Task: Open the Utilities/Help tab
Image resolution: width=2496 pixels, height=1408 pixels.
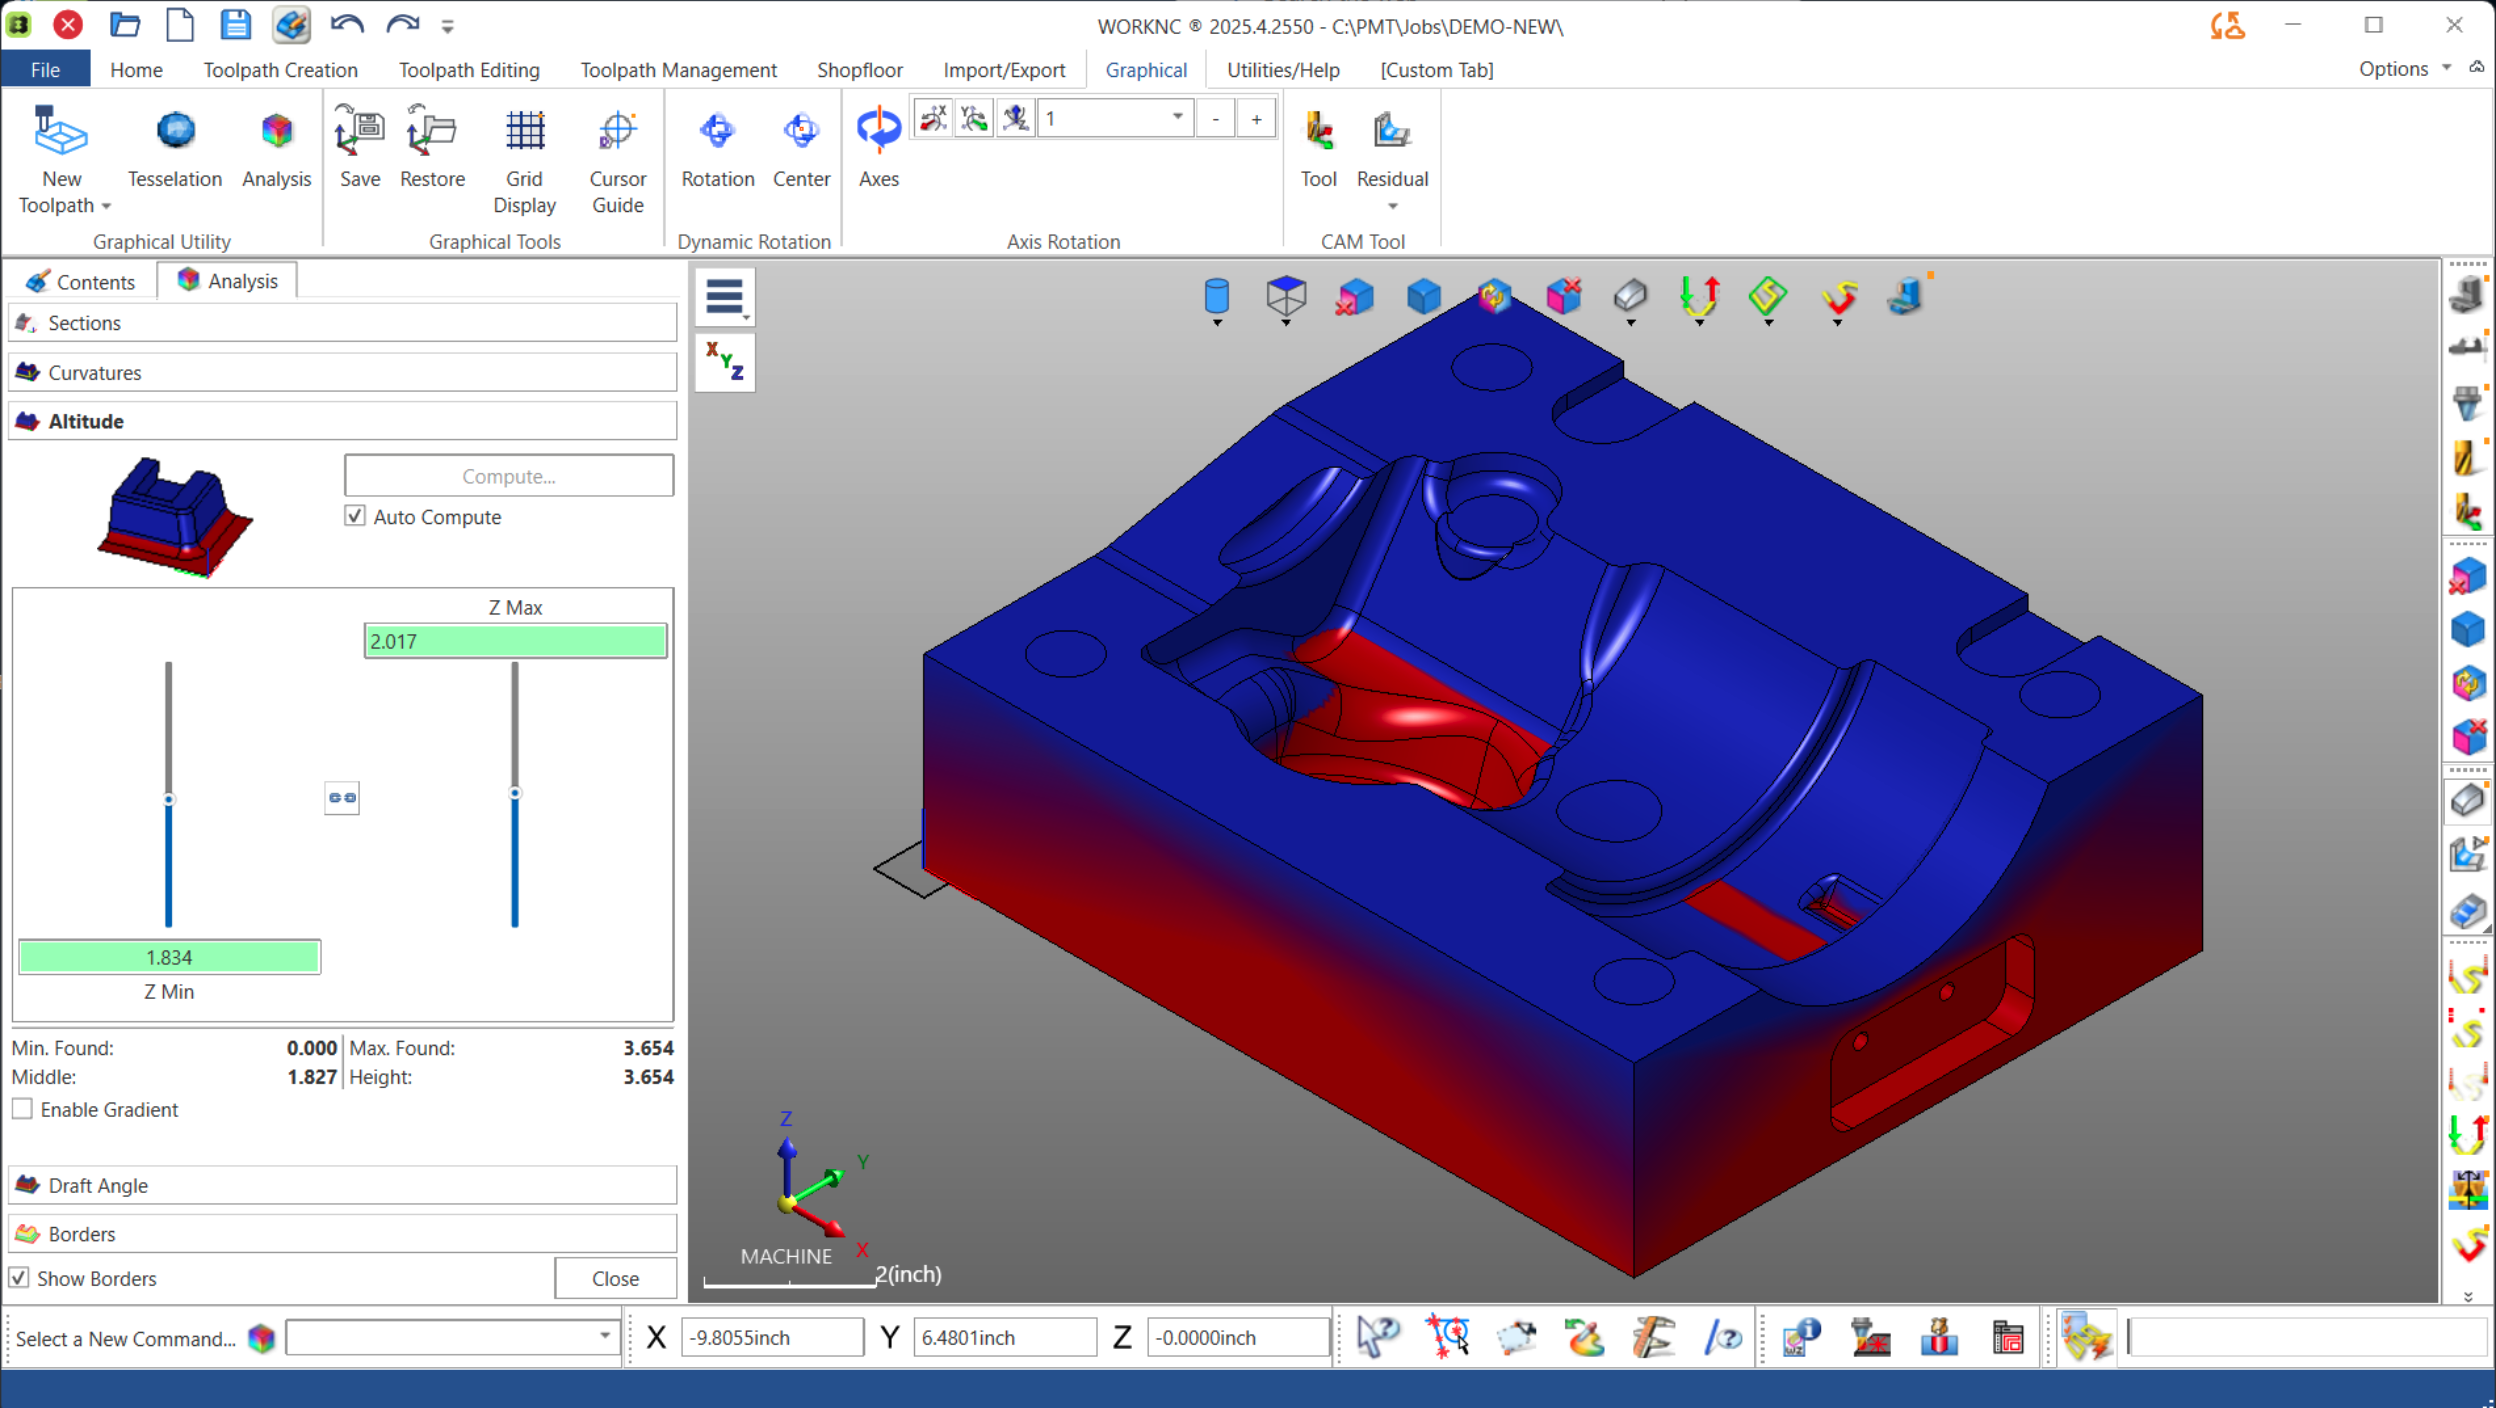Action: pos(1283,70)
